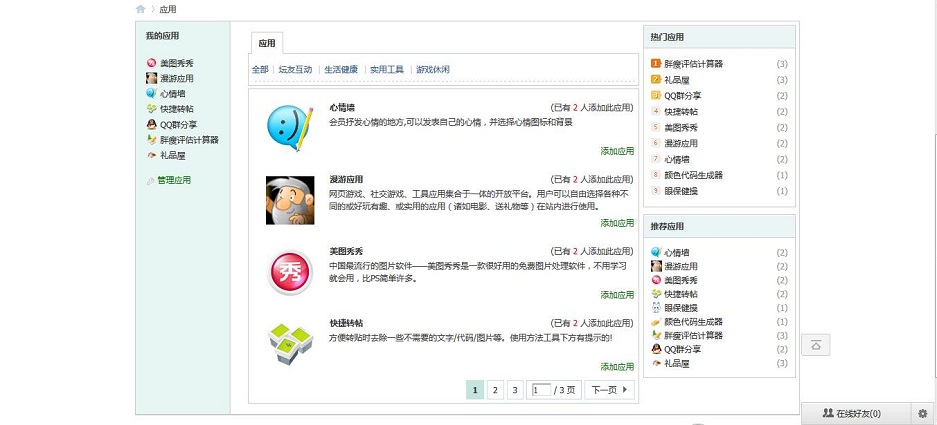This screenshot has height=425, width=937.
Task: Filter apps by 全部 category
Action: 260,69
